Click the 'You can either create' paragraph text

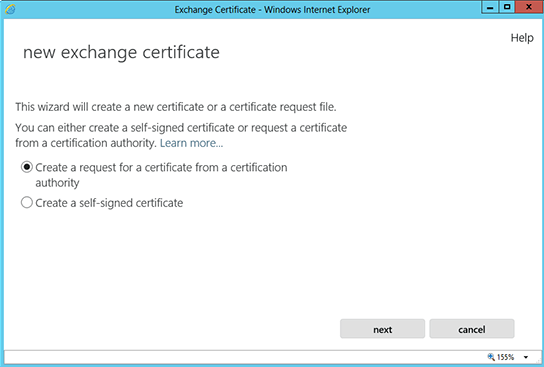tap(181, 135)
